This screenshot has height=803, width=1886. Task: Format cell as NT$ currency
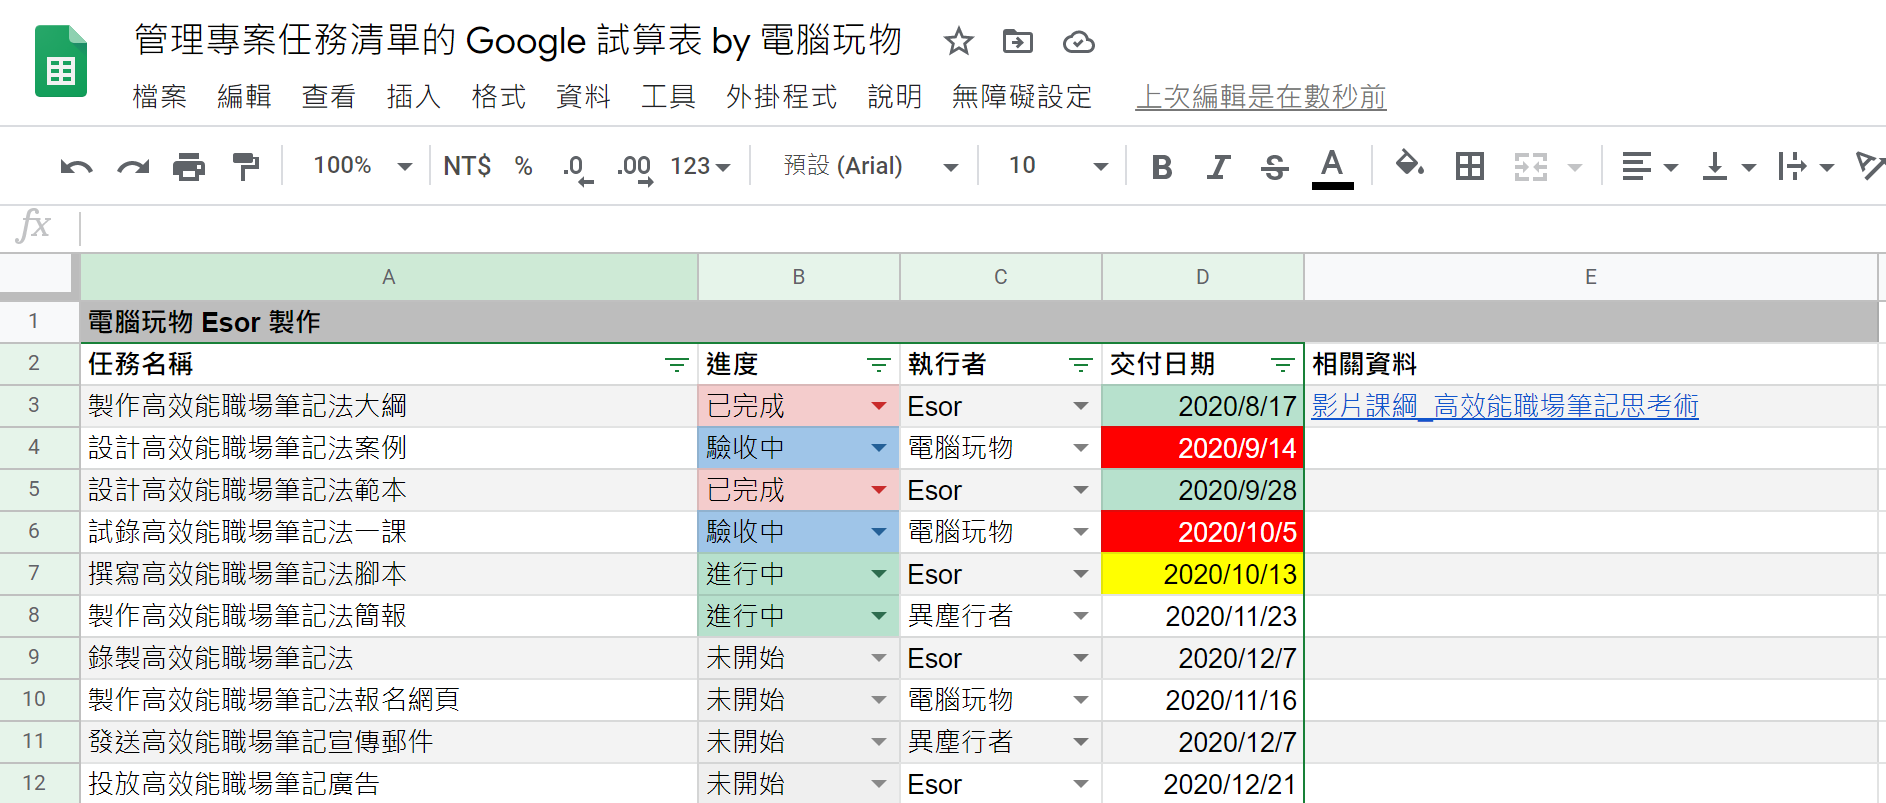coord(467,166)
